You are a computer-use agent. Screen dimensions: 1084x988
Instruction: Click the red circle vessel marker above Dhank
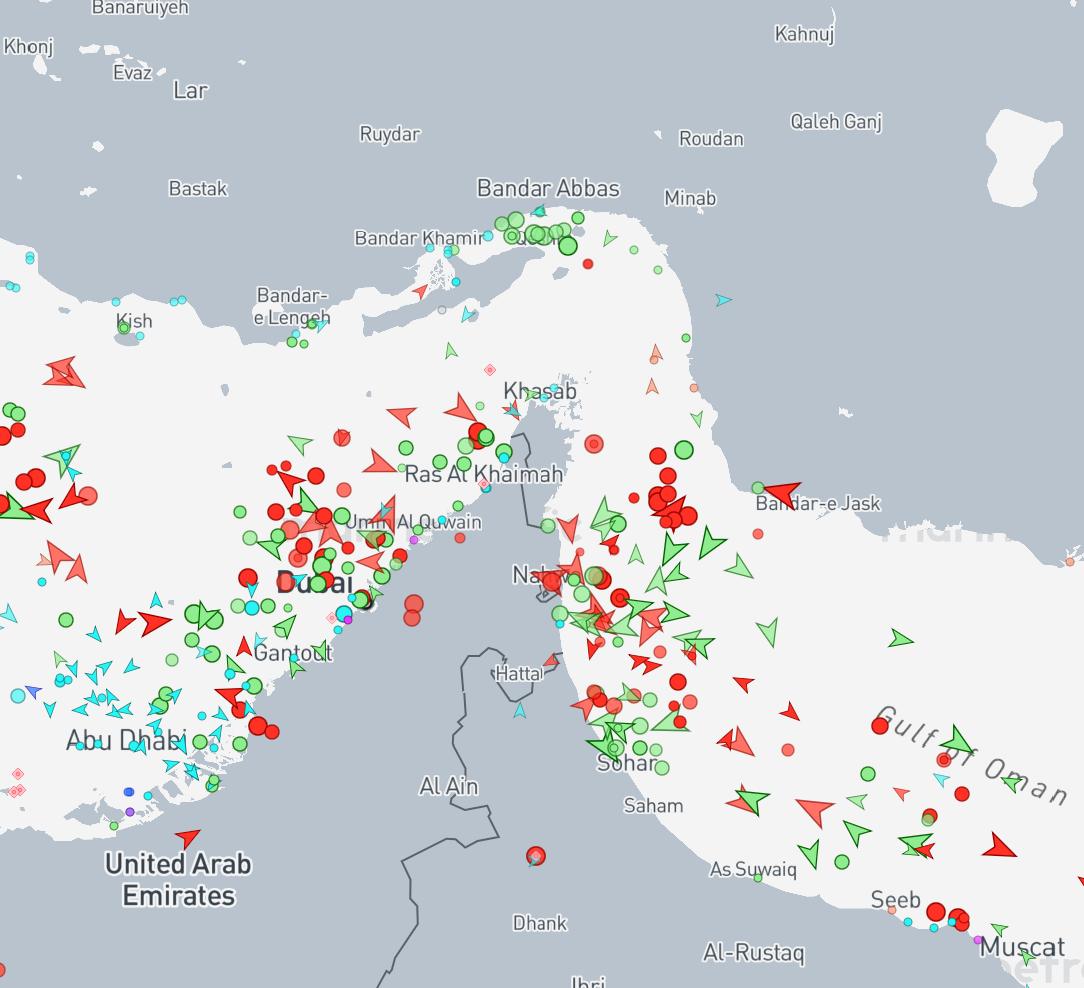point(536,856)
